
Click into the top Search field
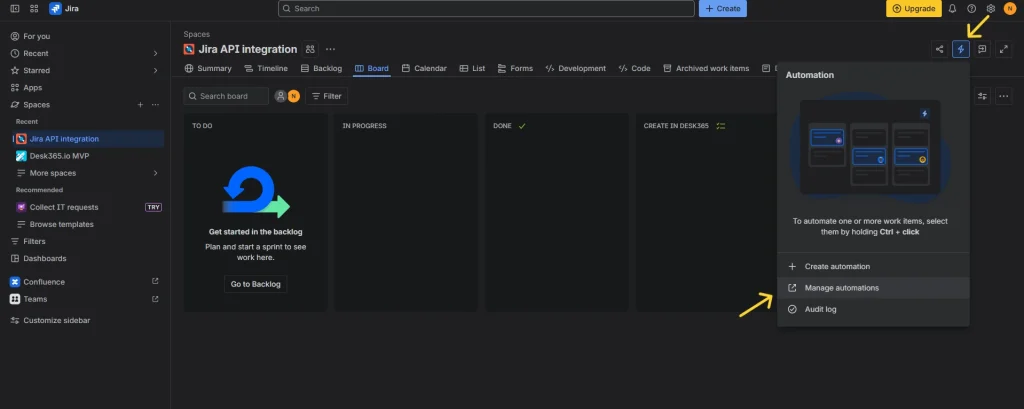(x=486, y=8)
